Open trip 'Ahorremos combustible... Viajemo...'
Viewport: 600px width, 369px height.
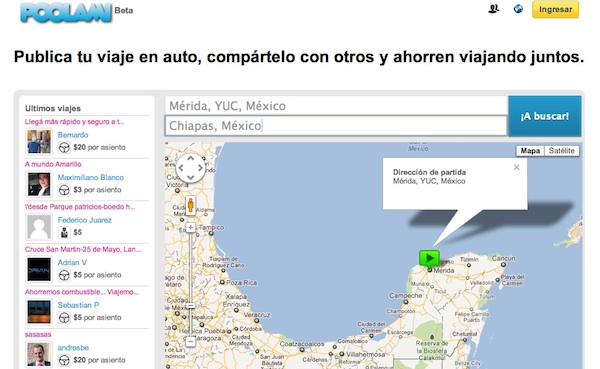82,292
